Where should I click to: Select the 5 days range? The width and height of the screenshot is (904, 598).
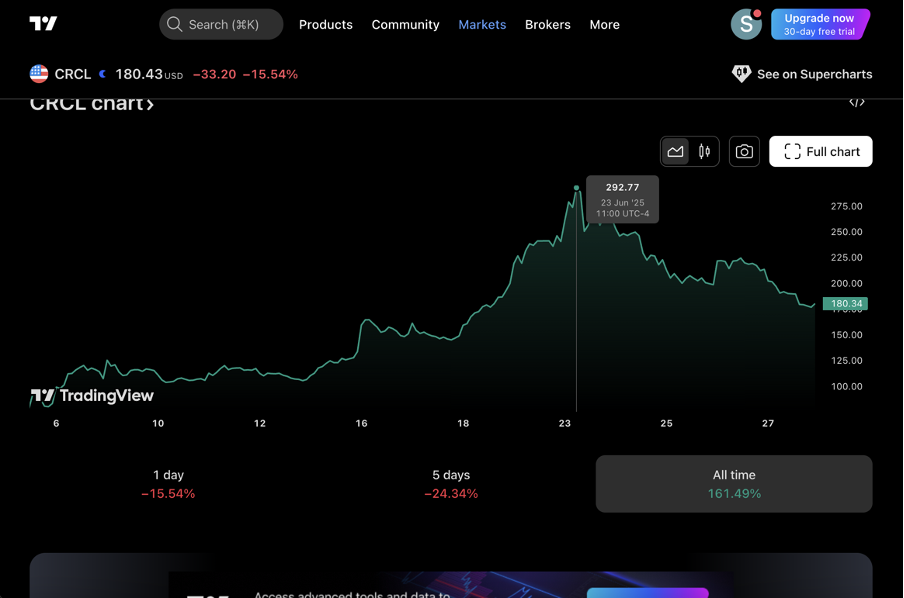451,484
